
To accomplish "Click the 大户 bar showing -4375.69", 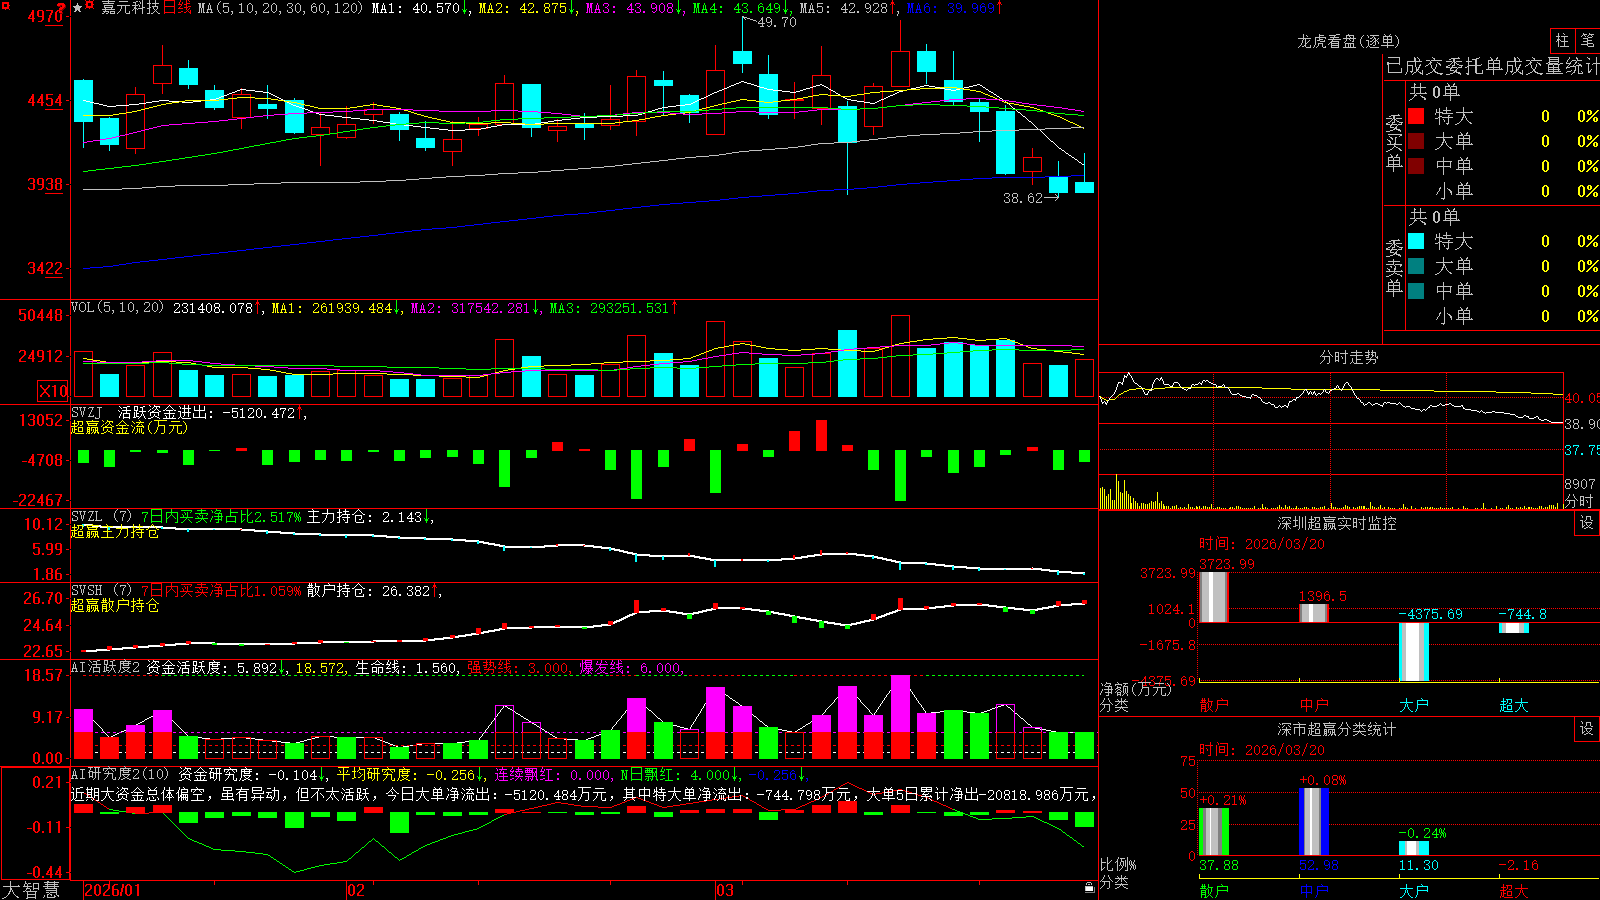I will [x=1413, y=652].
